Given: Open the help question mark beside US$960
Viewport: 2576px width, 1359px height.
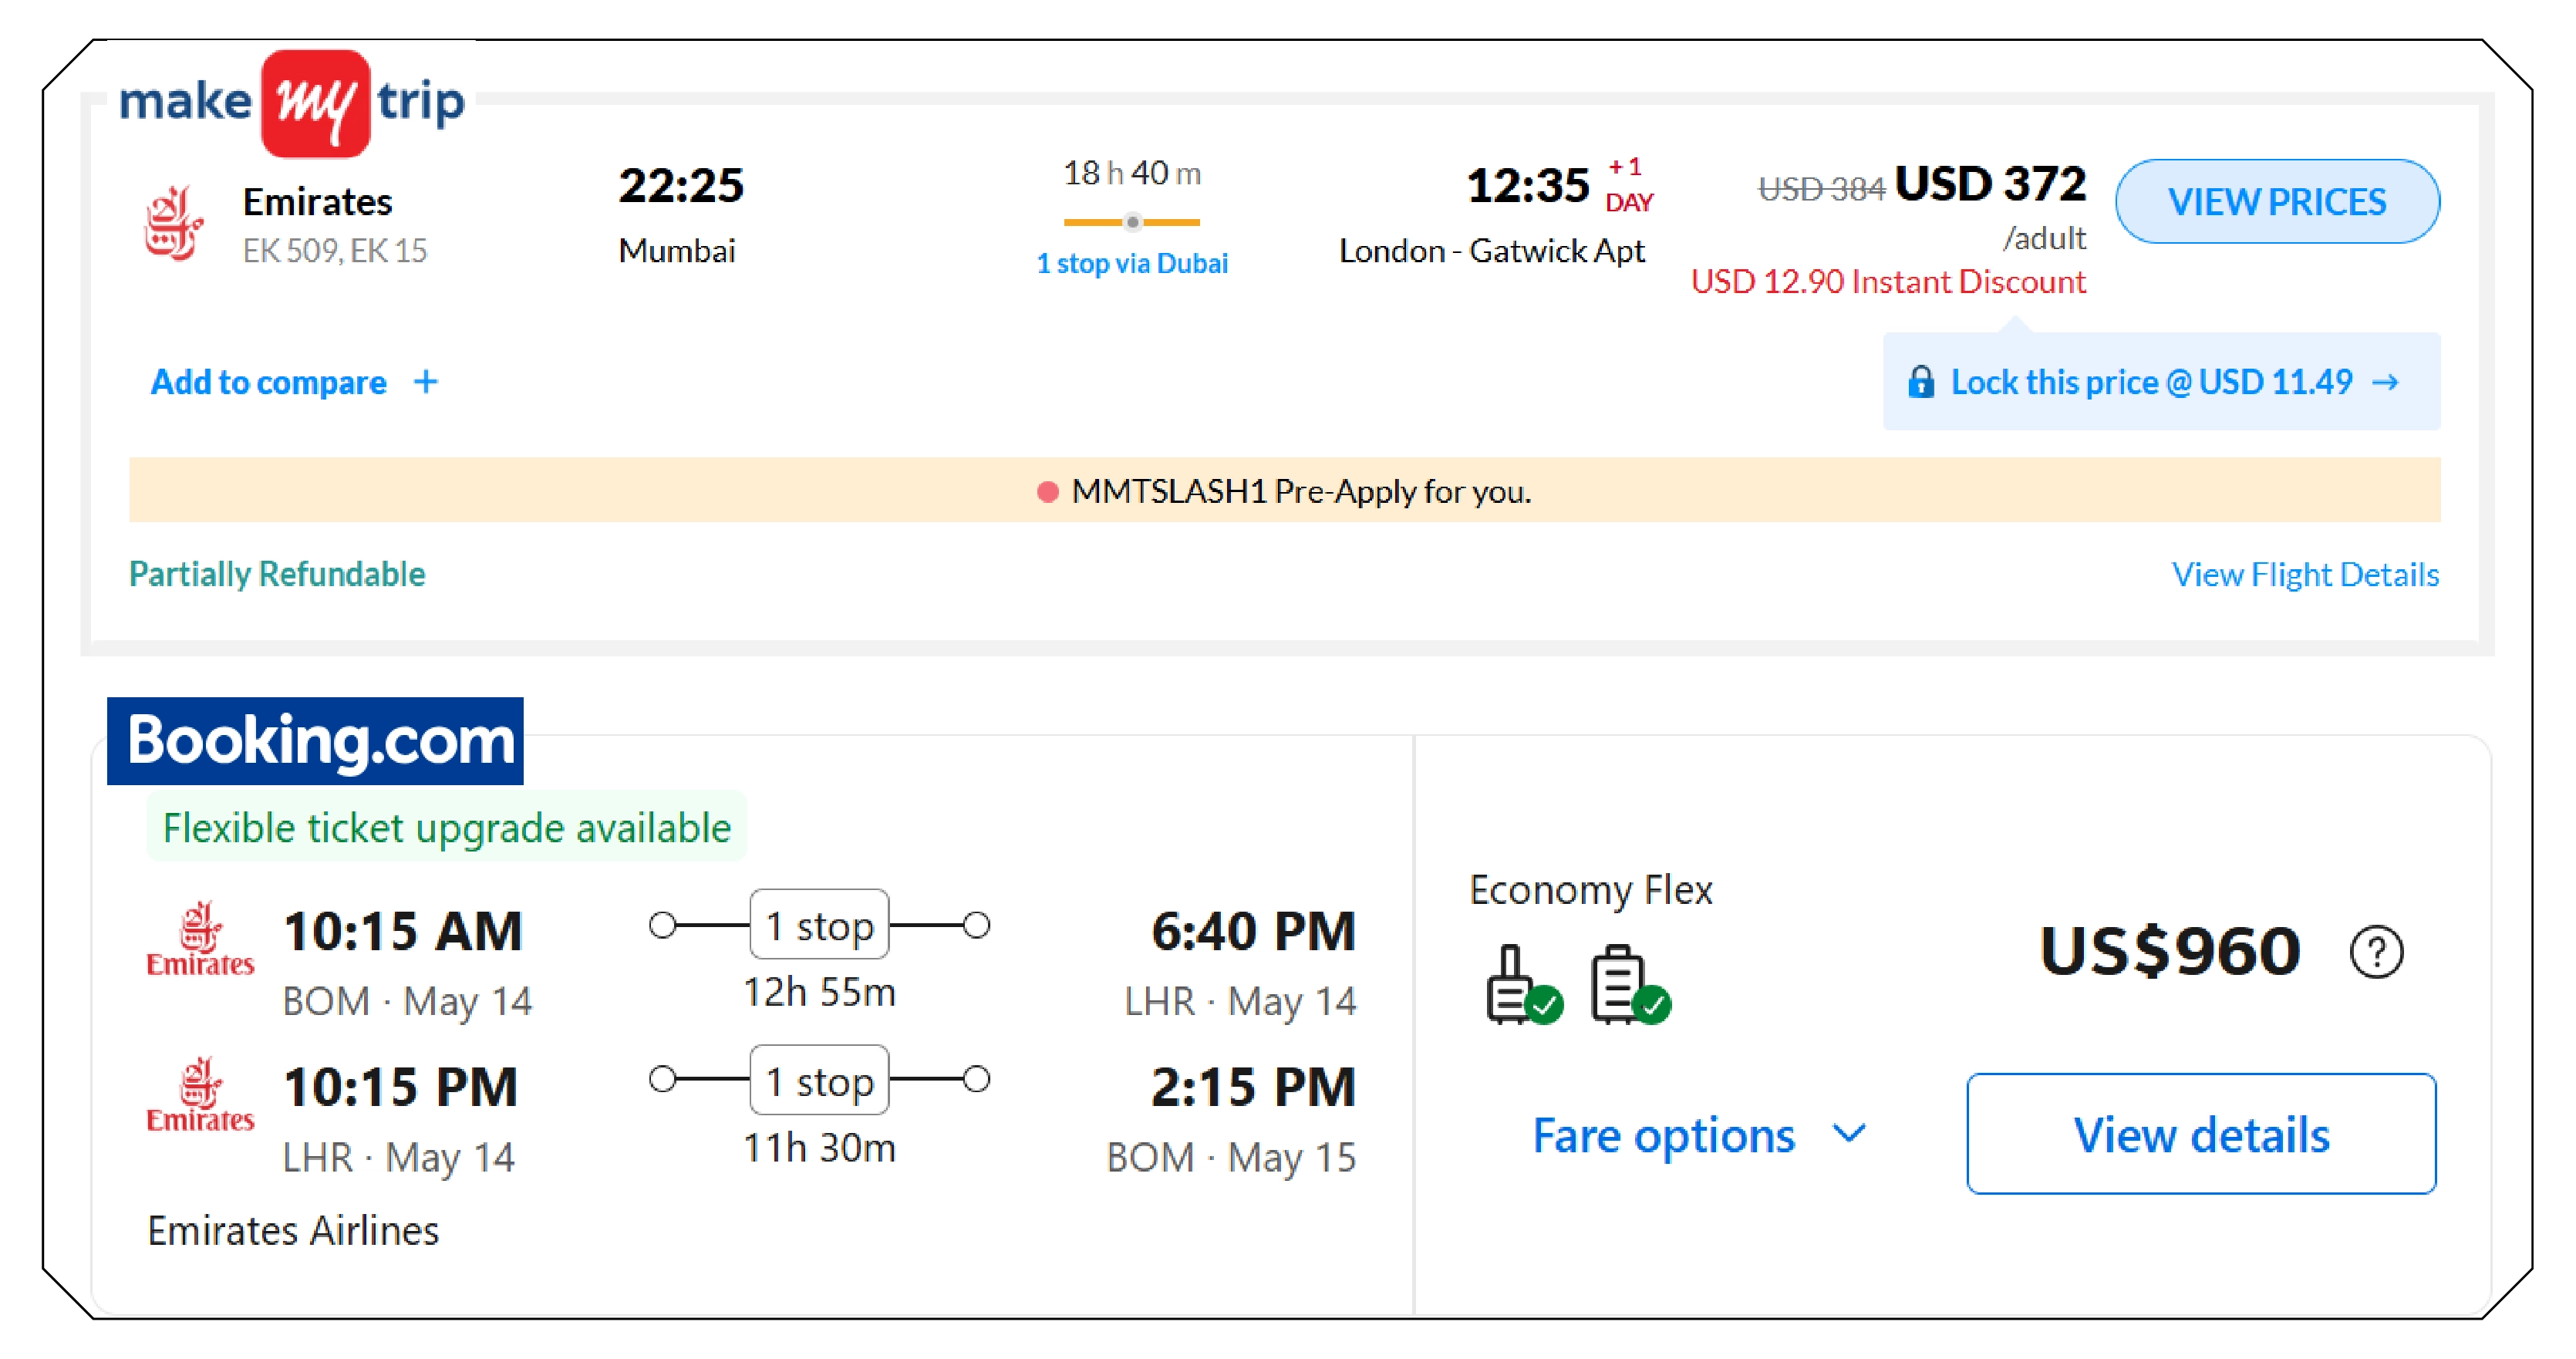Looking at the screenshot, I should click(x=2377, y=951).
